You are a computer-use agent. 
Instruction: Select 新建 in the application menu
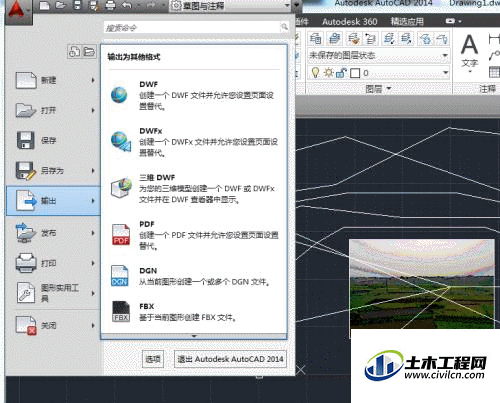click(53, 80)
